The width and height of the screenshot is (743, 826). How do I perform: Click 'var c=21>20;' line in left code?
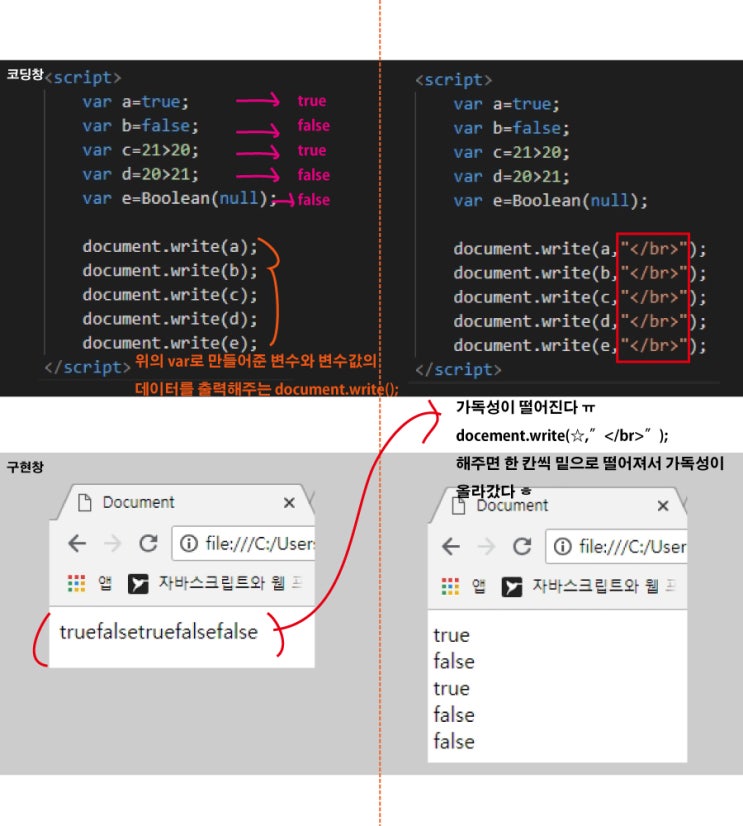click(x=140, y=150)
